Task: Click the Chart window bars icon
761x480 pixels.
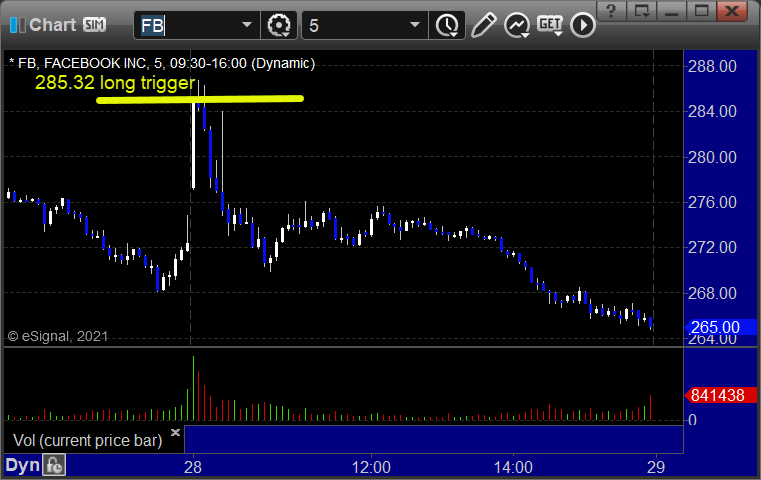Action: 17,25
